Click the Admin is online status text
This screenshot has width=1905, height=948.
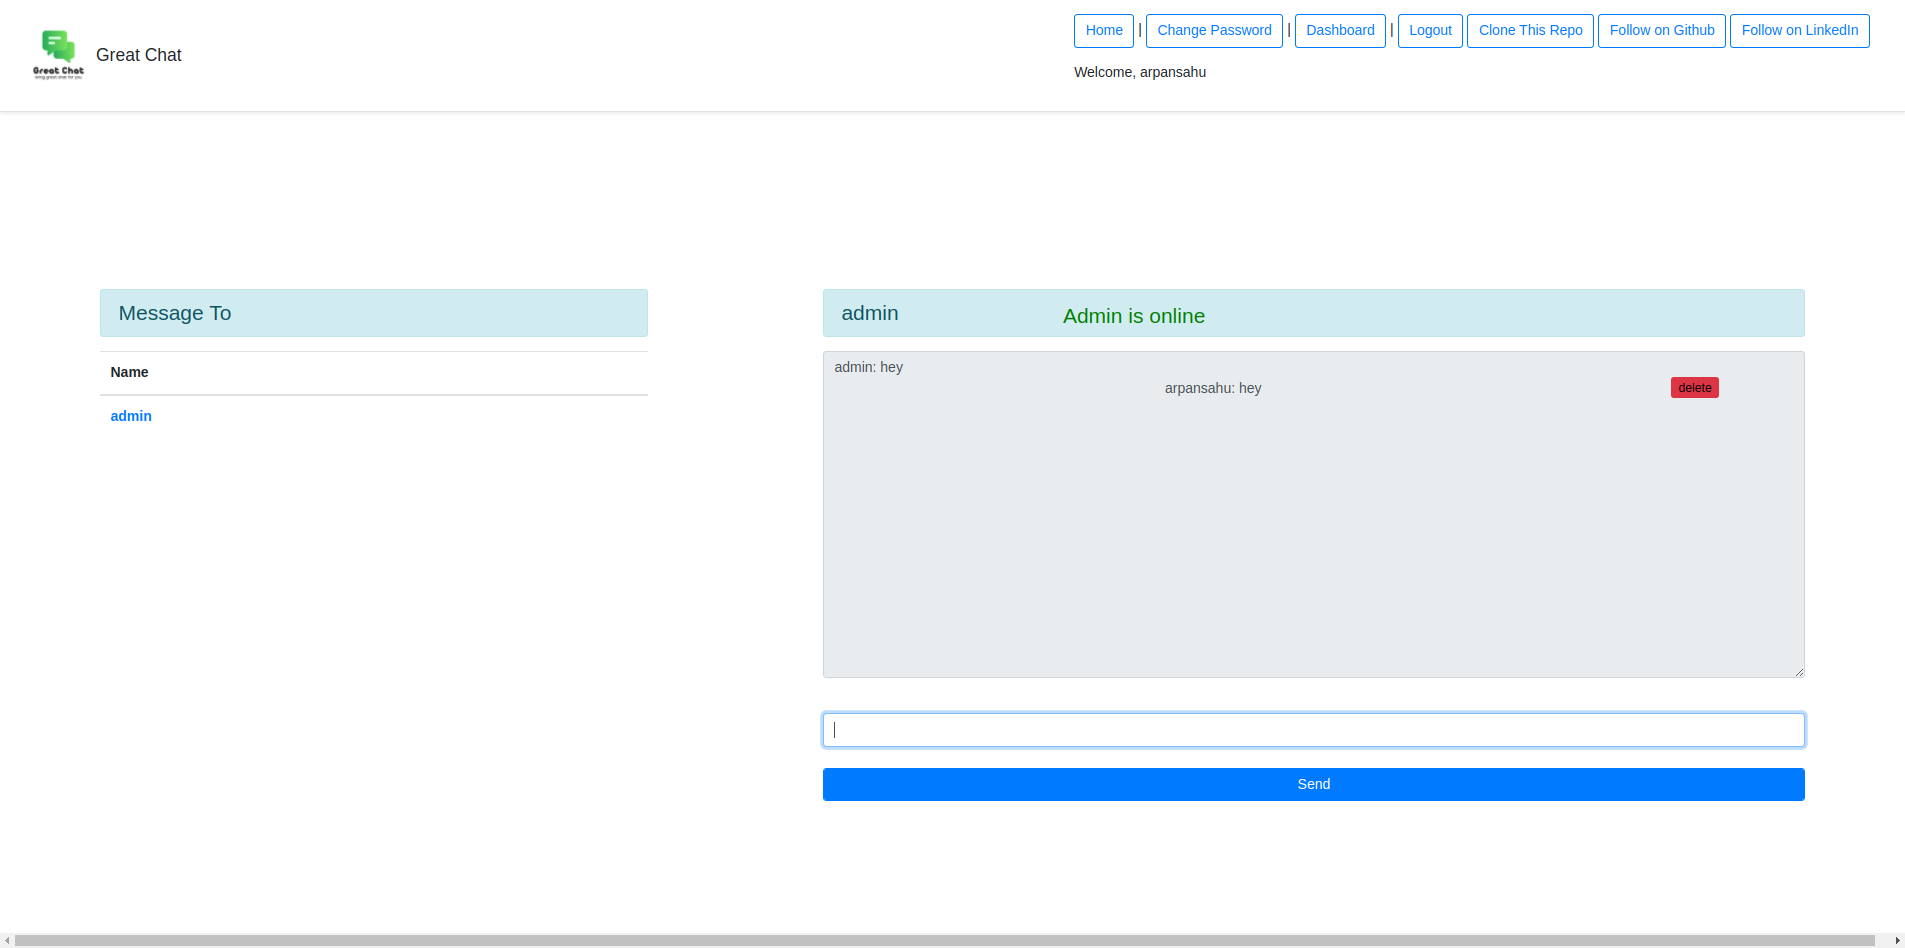pos(1133,316)
